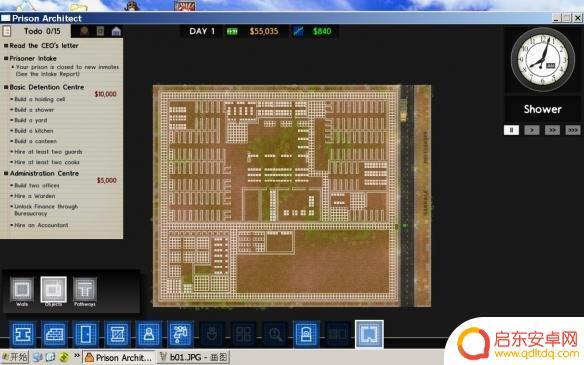584x365 pixels.
Task: Open the house icon beside Todo
Action: pyautogui.click(x=116, y=31)
